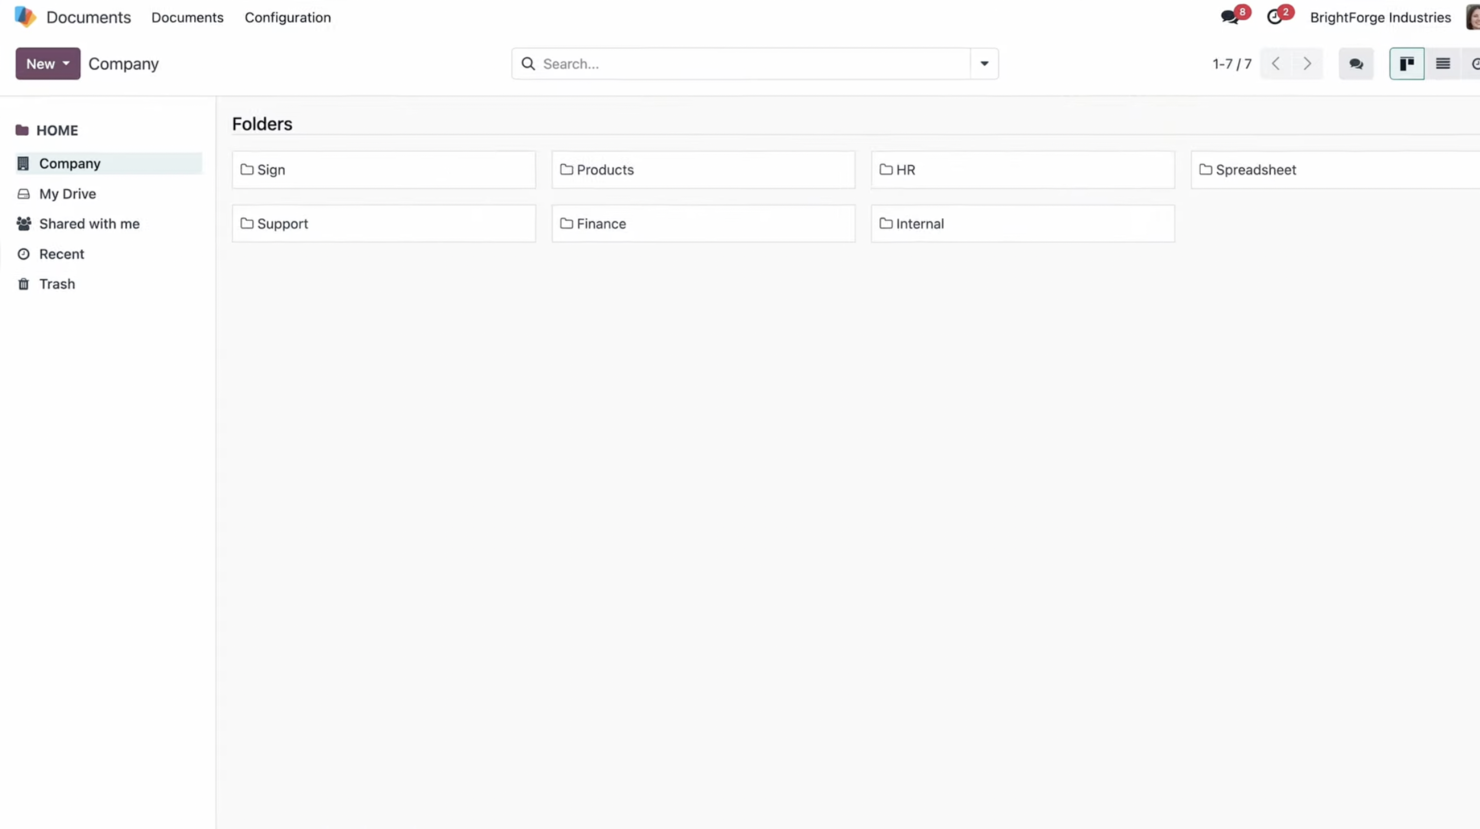Open the Activities clock icon showing 2
1480x829 pixels.
pyautogui.click(x=1276, y=17)
